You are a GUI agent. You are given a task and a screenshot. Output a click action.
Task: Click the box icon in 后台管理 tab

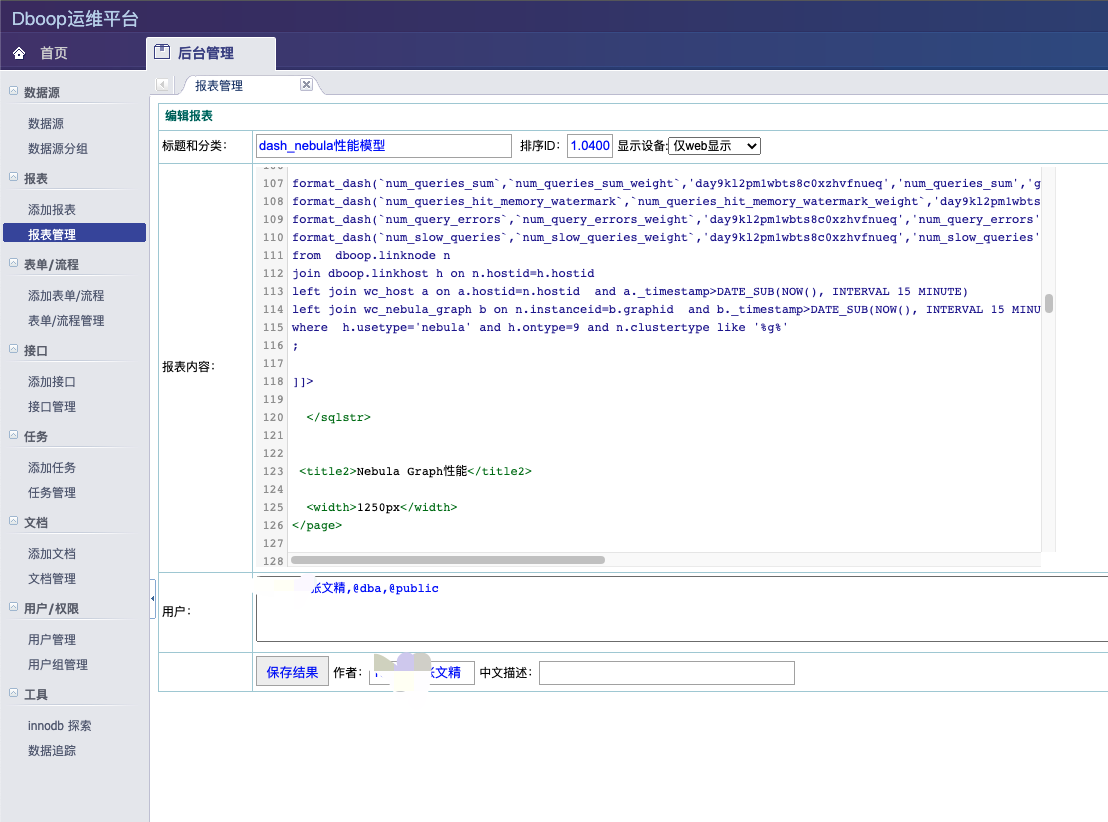coord(162,52)
